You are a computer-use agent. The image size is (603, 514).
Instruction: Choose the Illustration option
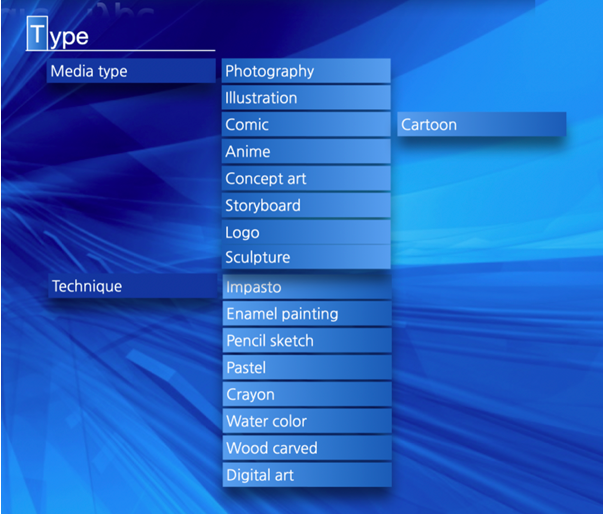(306, 98)
